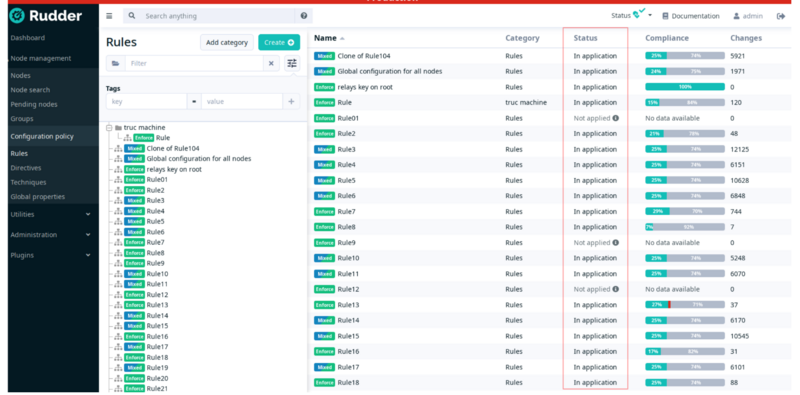
Task: Focus the rules Filter field
Action: tap(194, 63)
